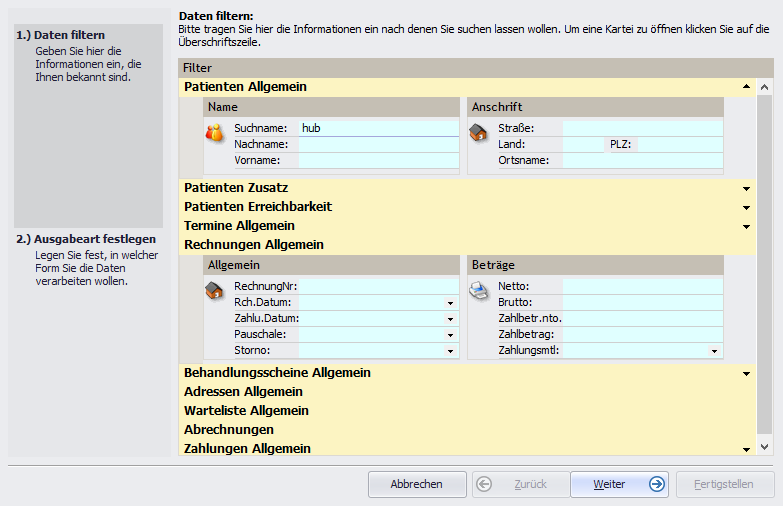Open the Zahlungsmtl dropdown list
Image resolution: width=783 pixels, height=506 pixels.
click(x=714, y=351)
